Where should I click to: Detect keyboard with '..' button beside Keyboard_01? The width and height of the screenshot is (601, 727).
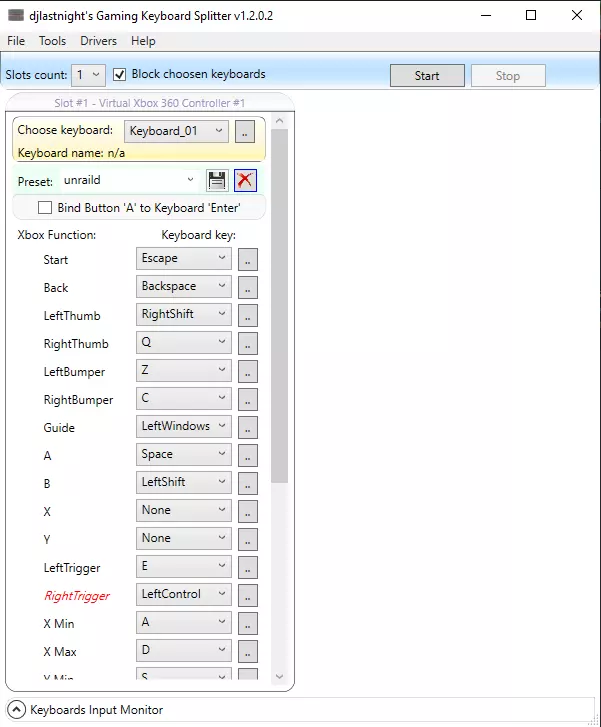tap(245, 131)
